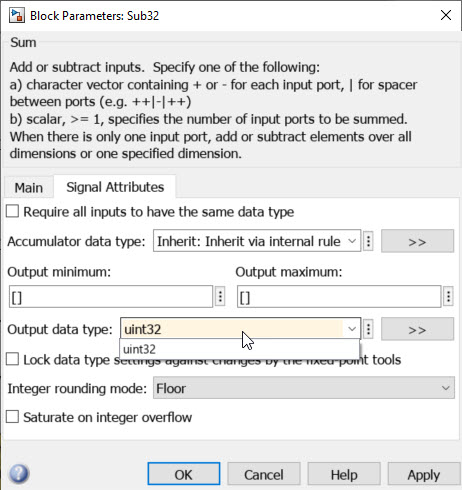Viewport: 462px width, 490px height.
Task: Click the Sum block type label
Action: pyautogui.click(x=23, y=43)
